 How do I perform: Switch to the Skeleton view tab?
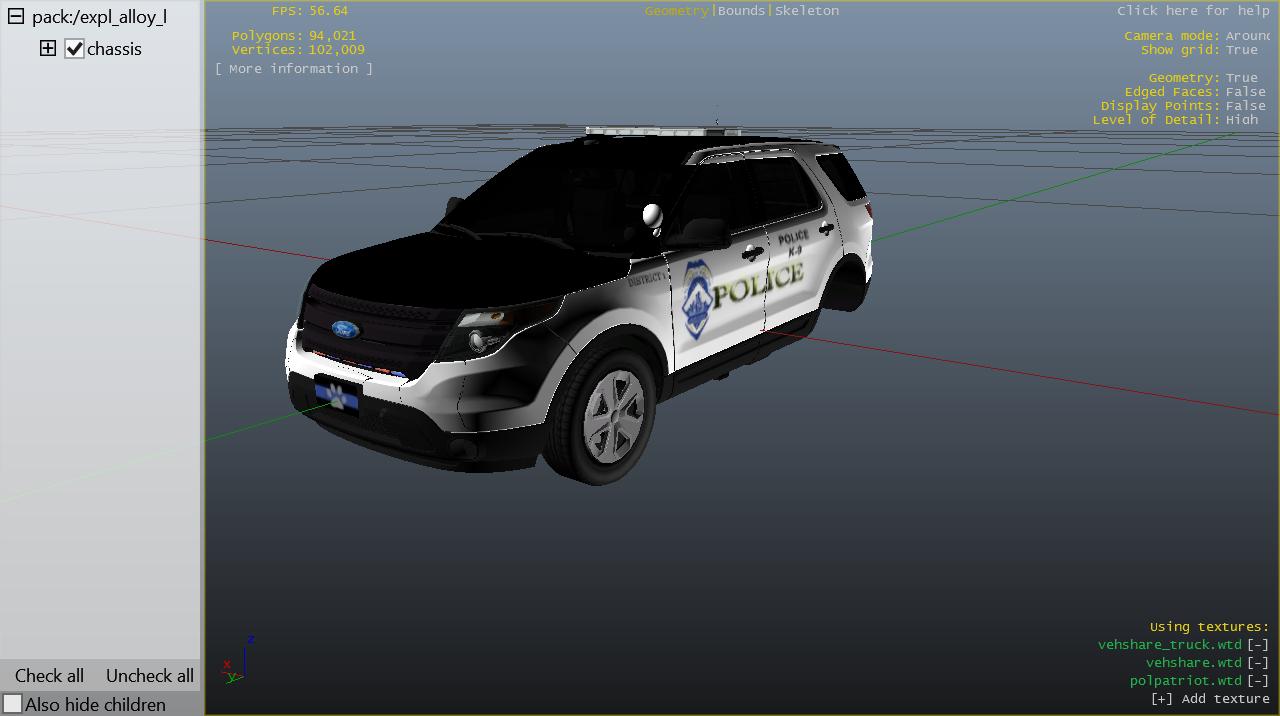point(807,11)
